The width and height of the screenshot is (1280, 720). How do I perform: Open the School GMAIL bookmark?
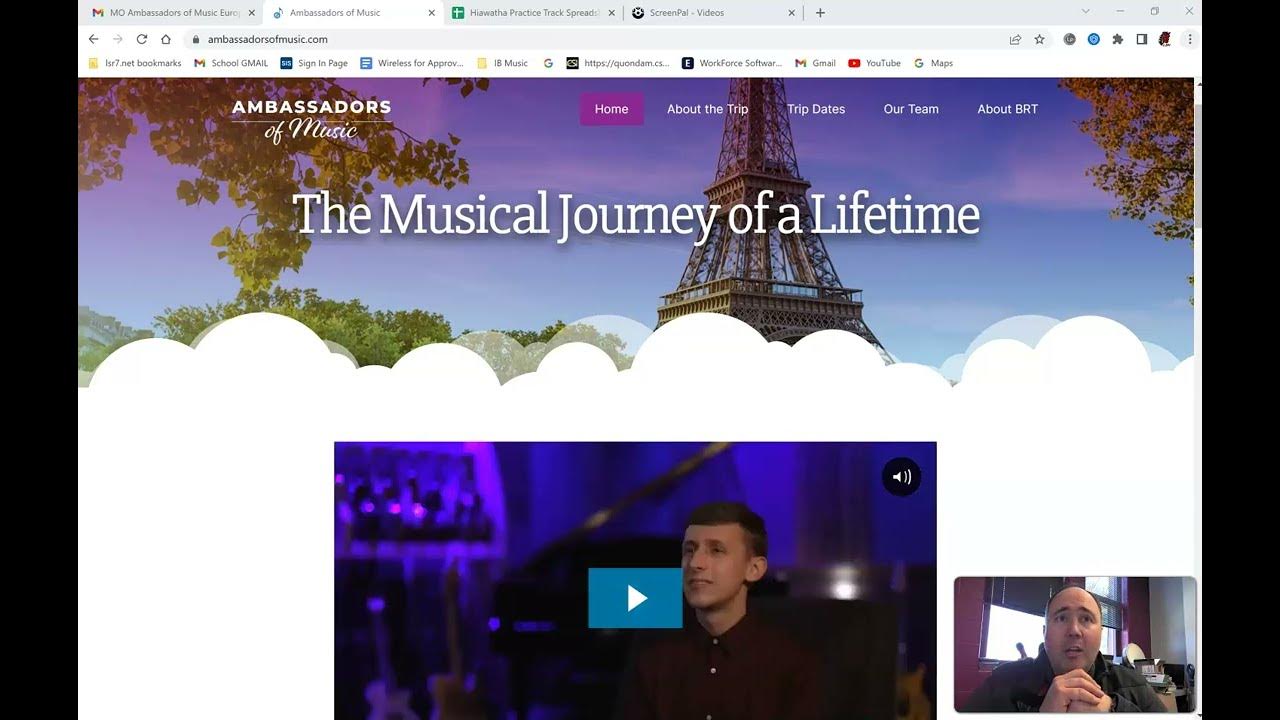[231, 63]
